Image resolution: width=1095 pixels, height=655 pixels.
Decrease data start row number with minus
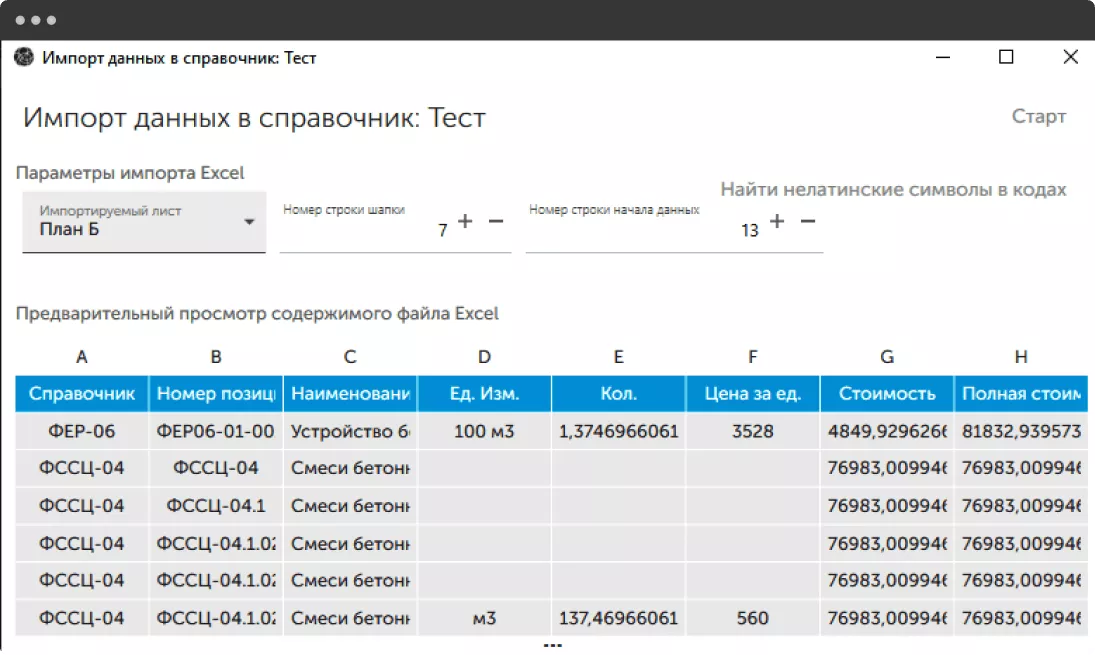pyautogui.click(x=808, y=221)
